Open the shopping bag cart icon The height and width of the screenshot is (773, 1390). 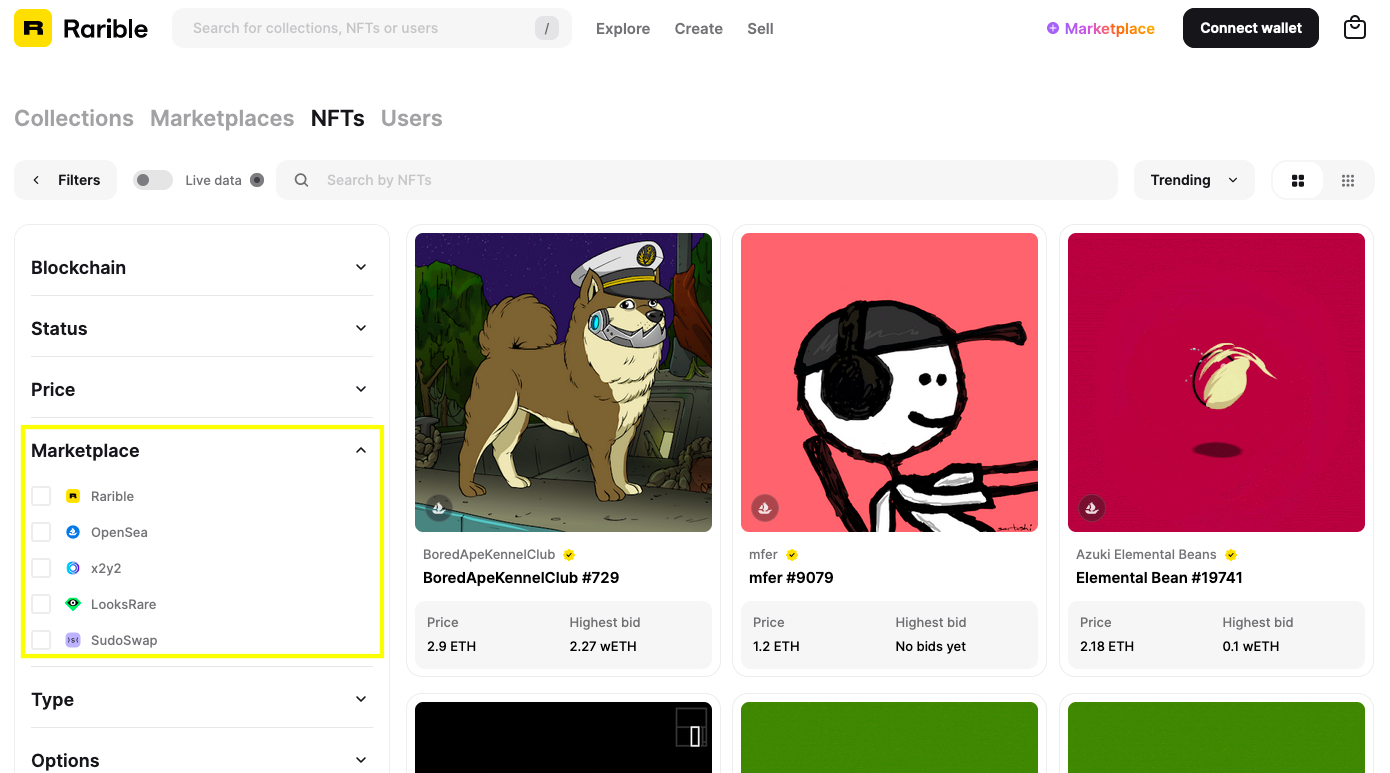click(1355, 28)
